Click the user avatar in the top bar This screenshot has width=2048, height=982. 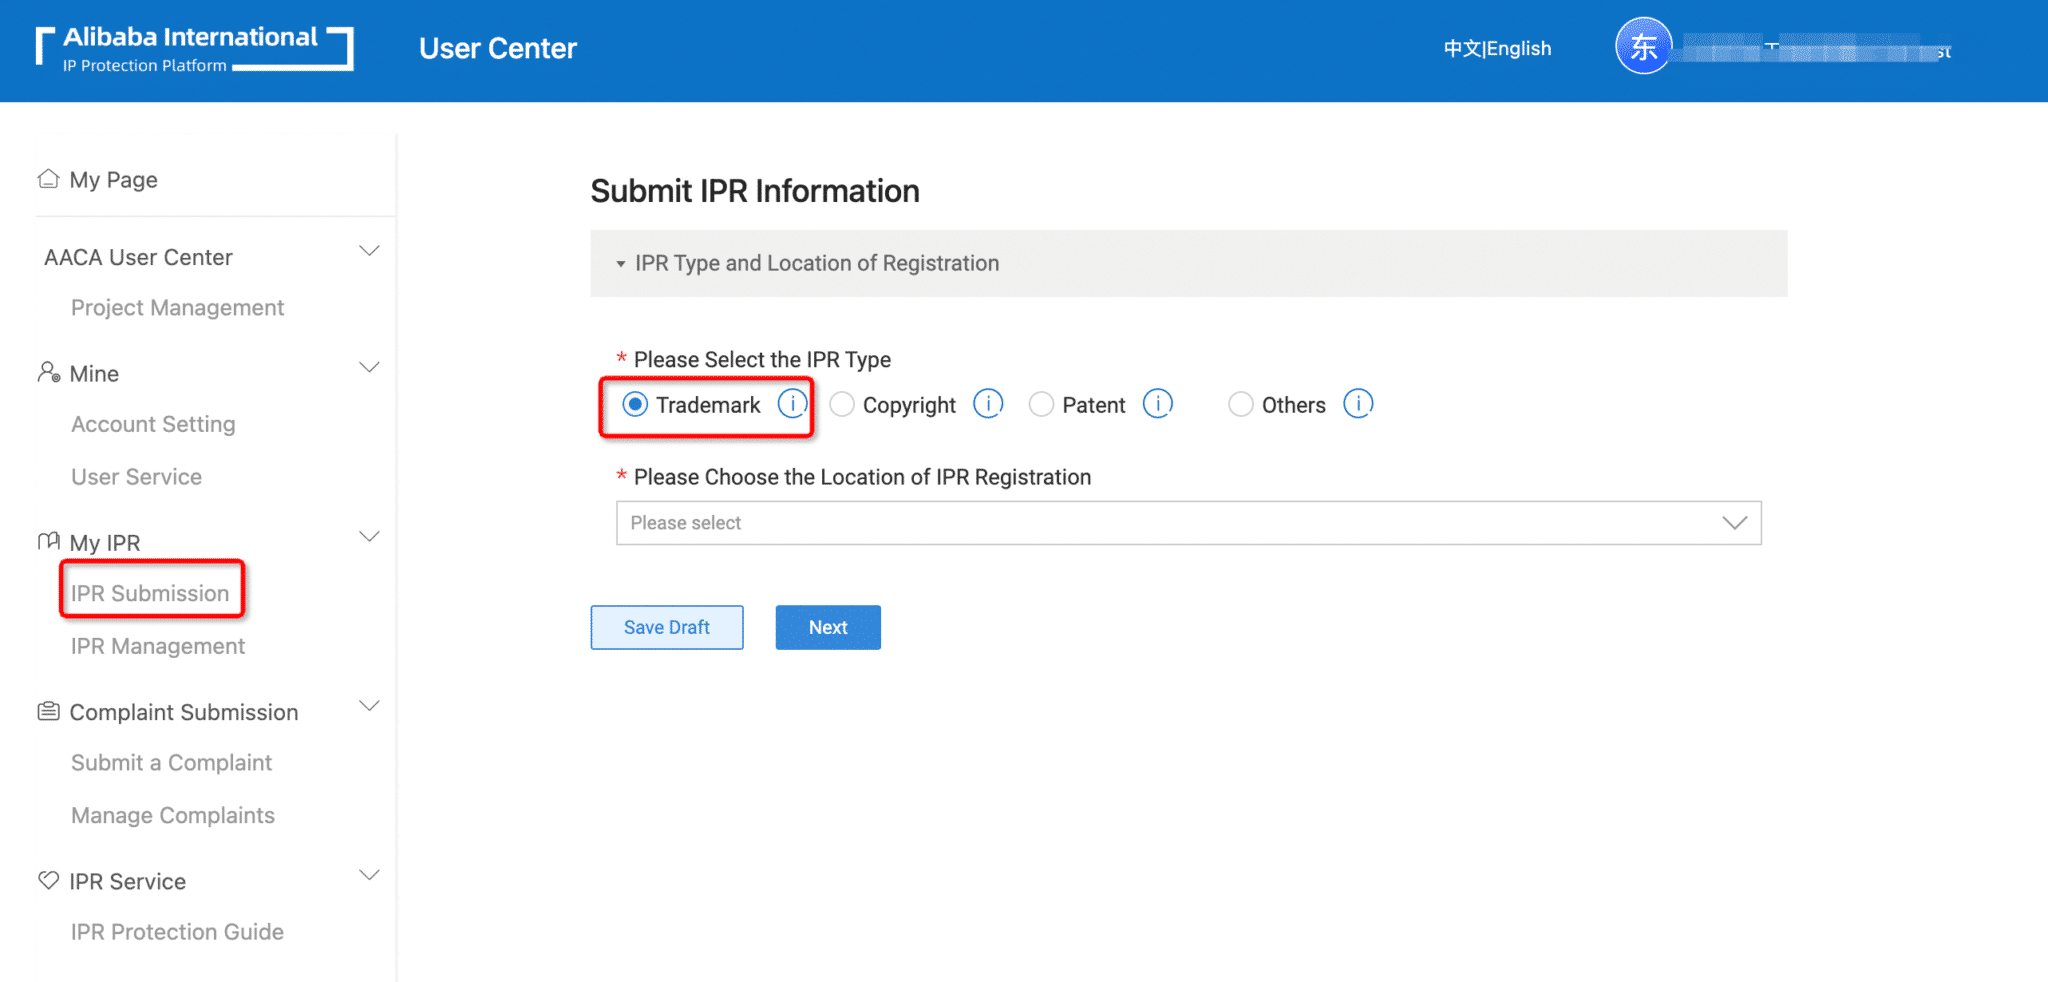click(x=1643, y=46)
